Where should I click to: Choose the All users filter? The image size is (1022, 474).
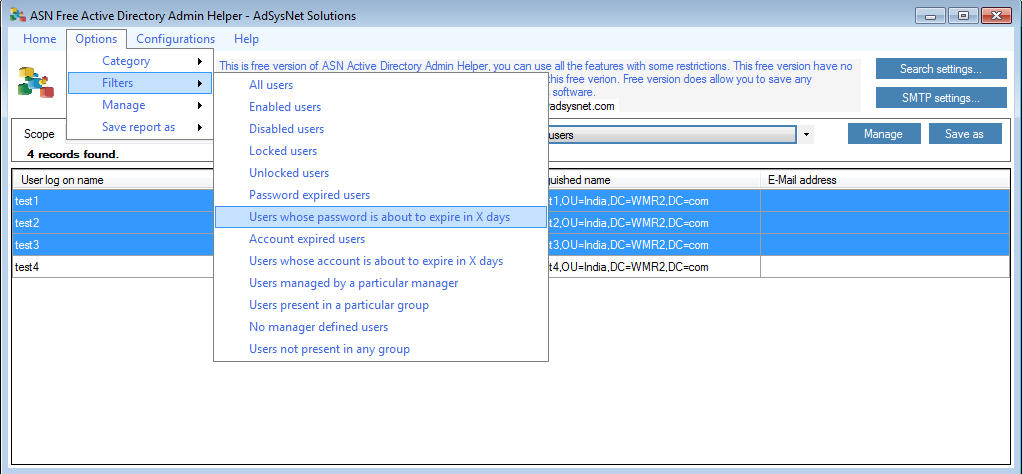tap(381, 85)
